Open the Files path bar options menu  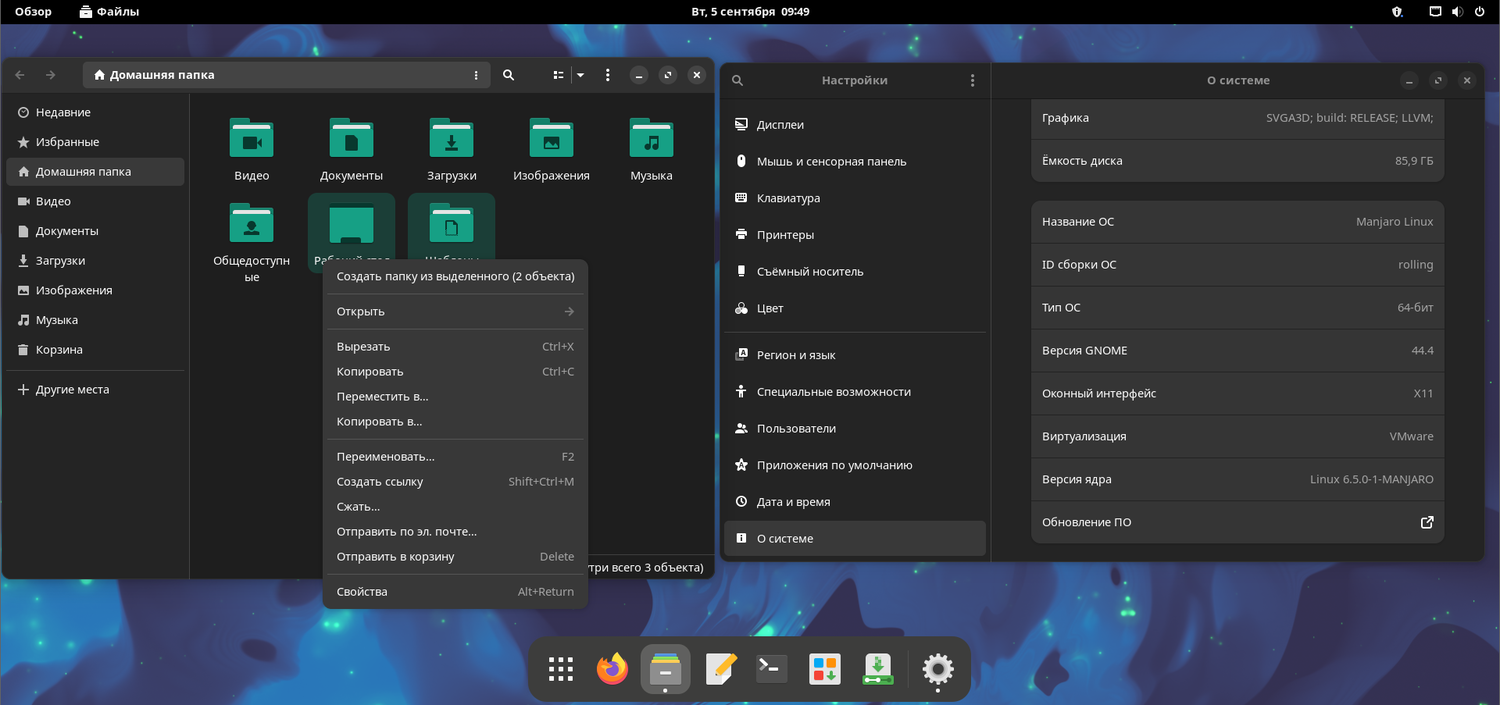pos(476,75)
